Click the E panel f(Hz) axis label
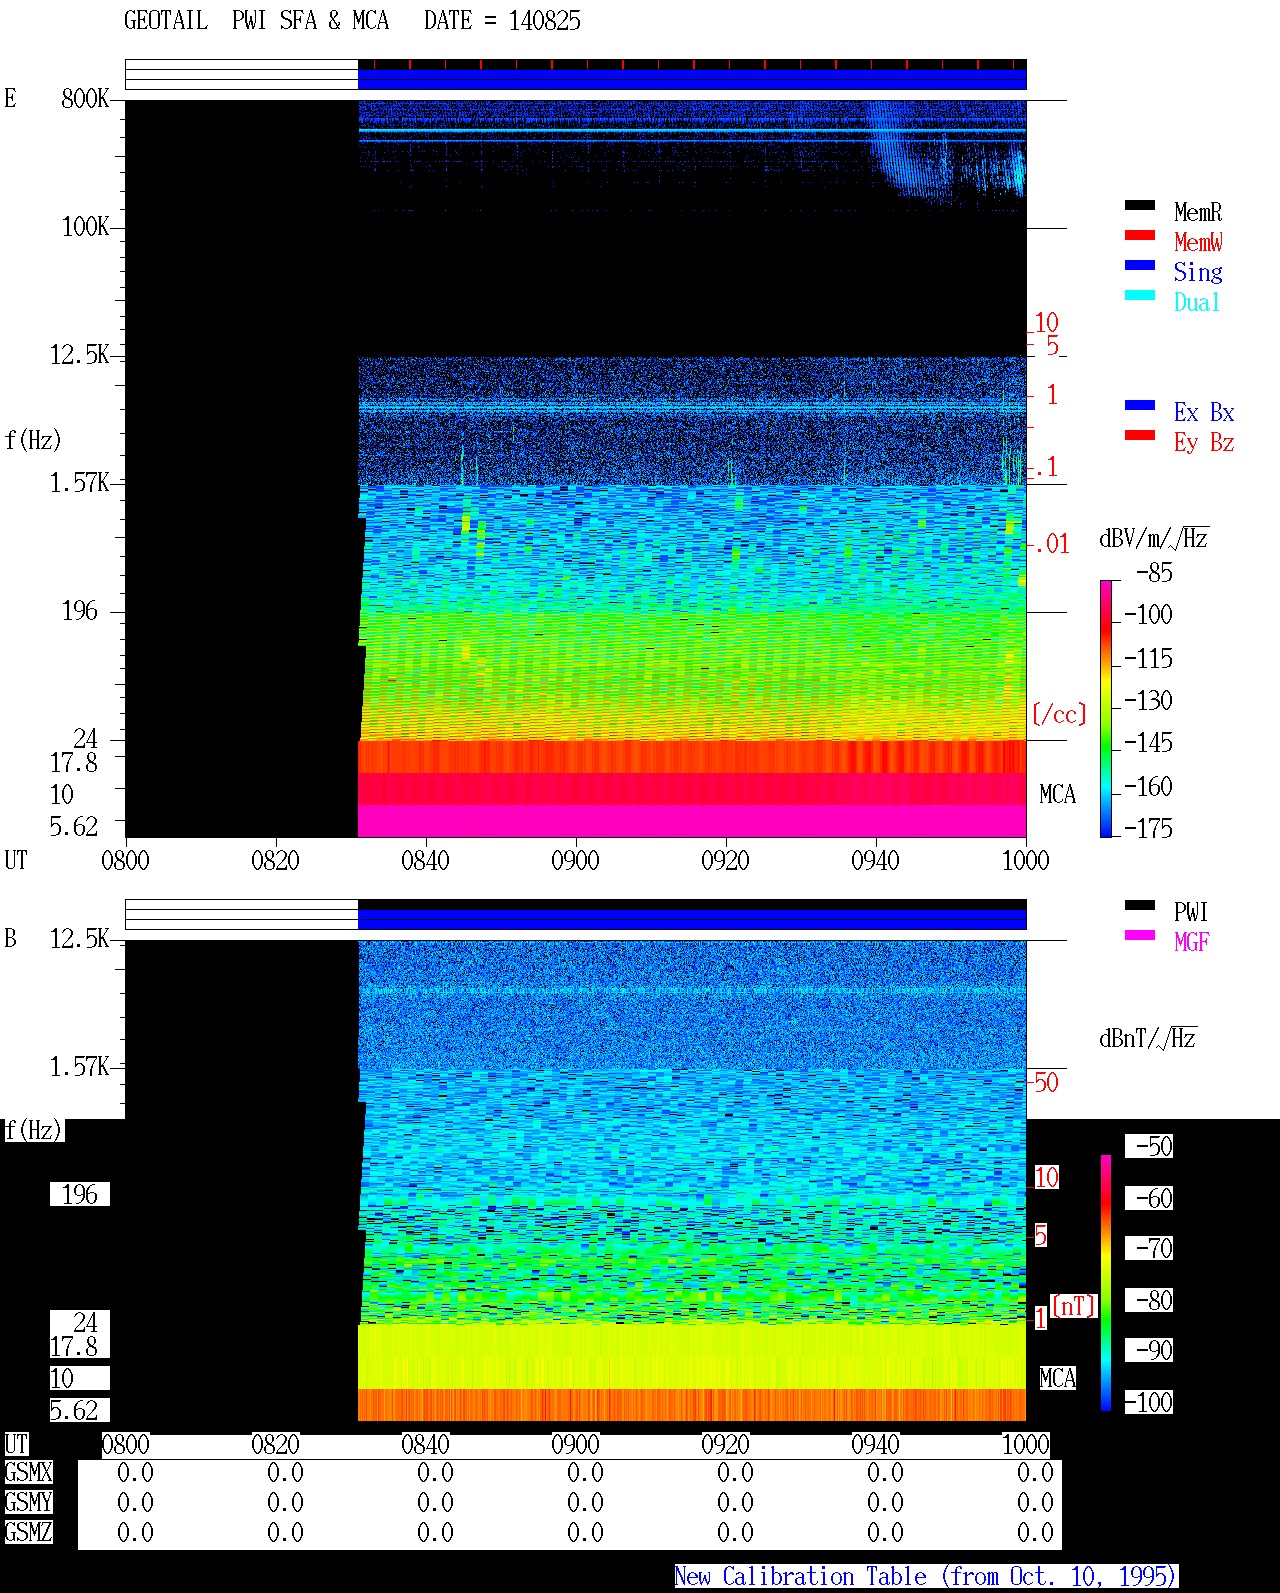Image resolution: width=1280 pixels, height=1593 pixels. [x=33, y=440]
